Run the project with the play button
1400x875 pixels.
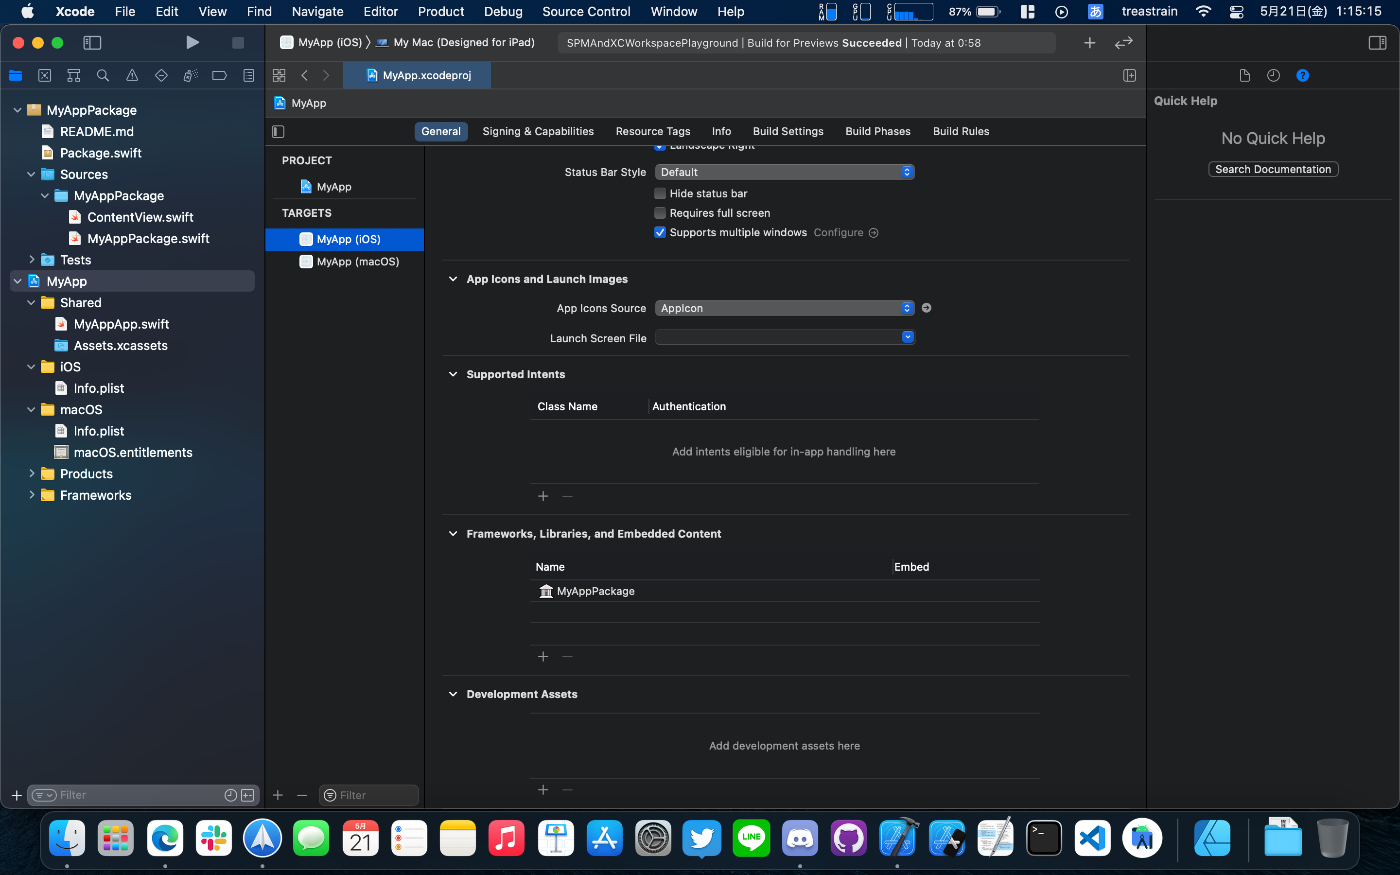[193, 43]
